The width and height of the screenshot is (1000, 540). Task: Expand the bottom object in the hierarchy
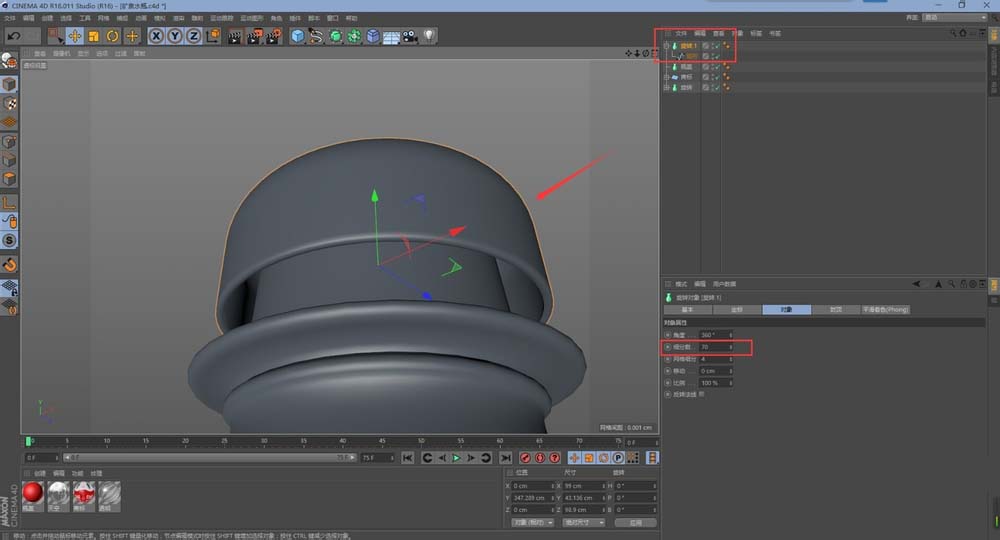pyautogui.click(x=665, y=87)
